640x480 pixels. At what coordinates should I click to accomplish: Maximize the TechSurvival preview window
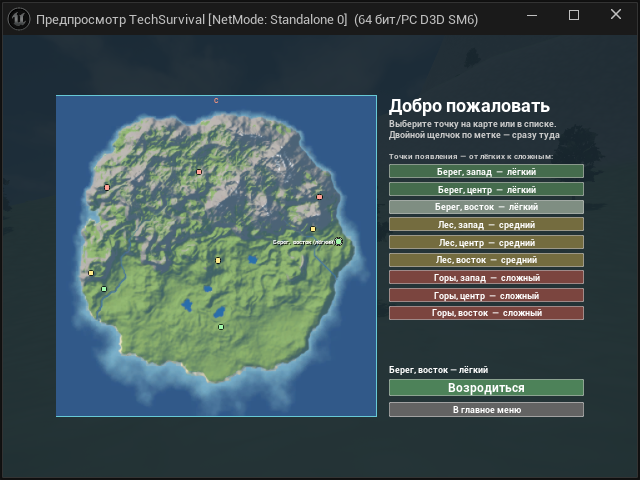click(x=574, y=16)
